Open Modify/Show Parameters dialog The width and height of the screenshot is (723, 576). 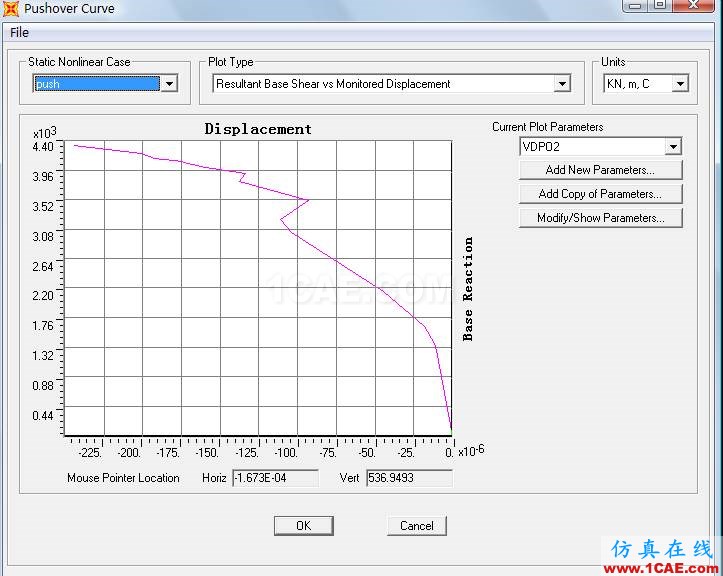(600, 218)
